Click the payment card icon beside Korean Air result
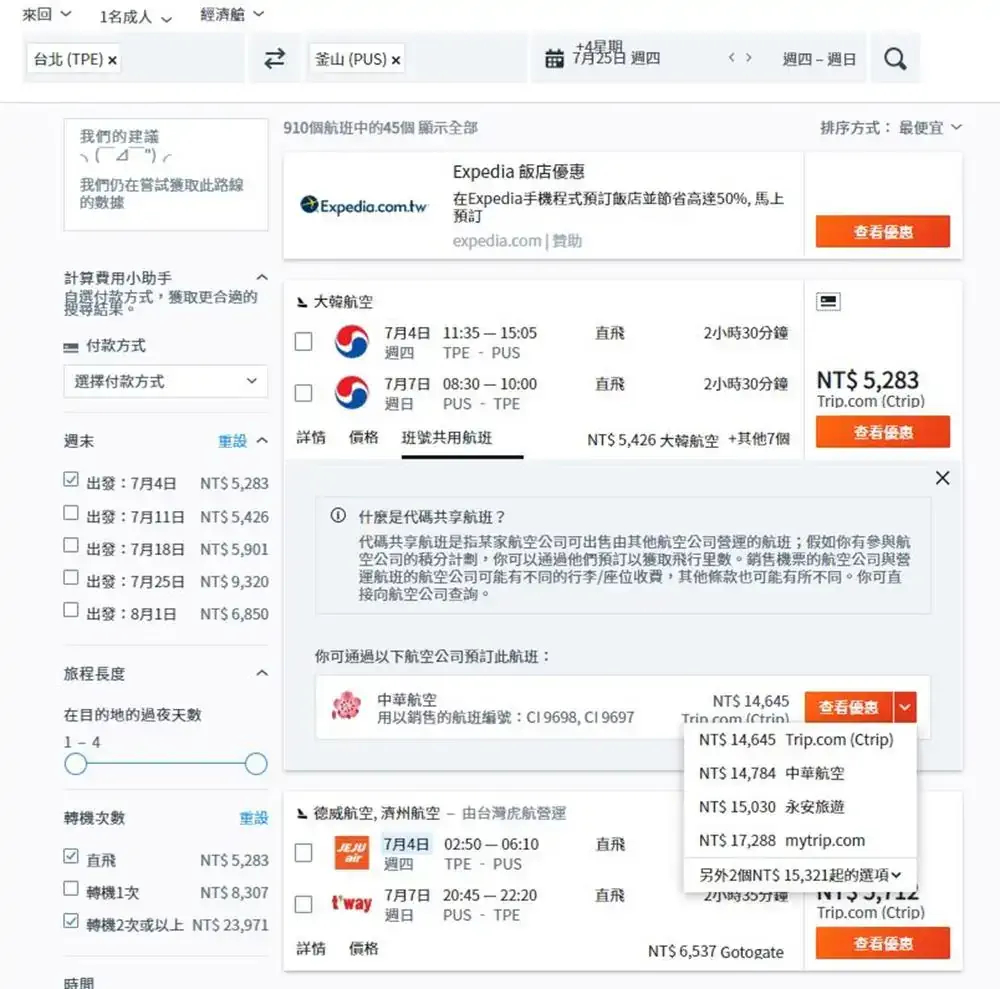 (x=828, y=301)
